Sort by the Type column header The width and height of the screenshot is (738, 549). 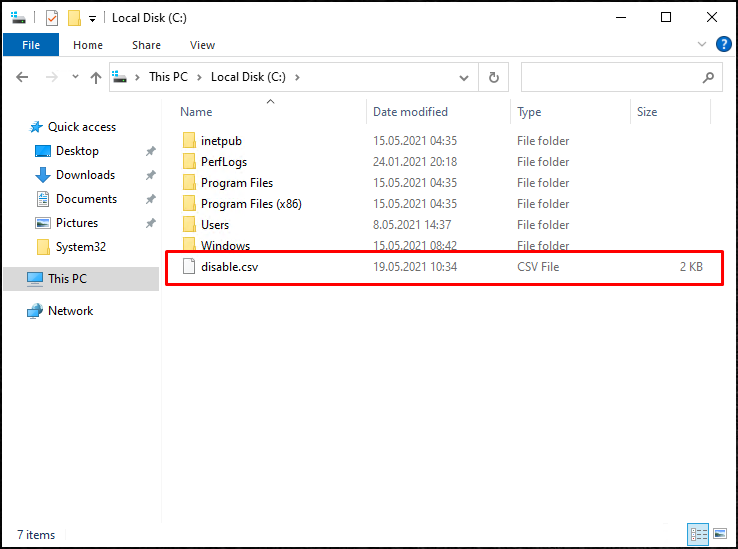[x=529, y=112]
